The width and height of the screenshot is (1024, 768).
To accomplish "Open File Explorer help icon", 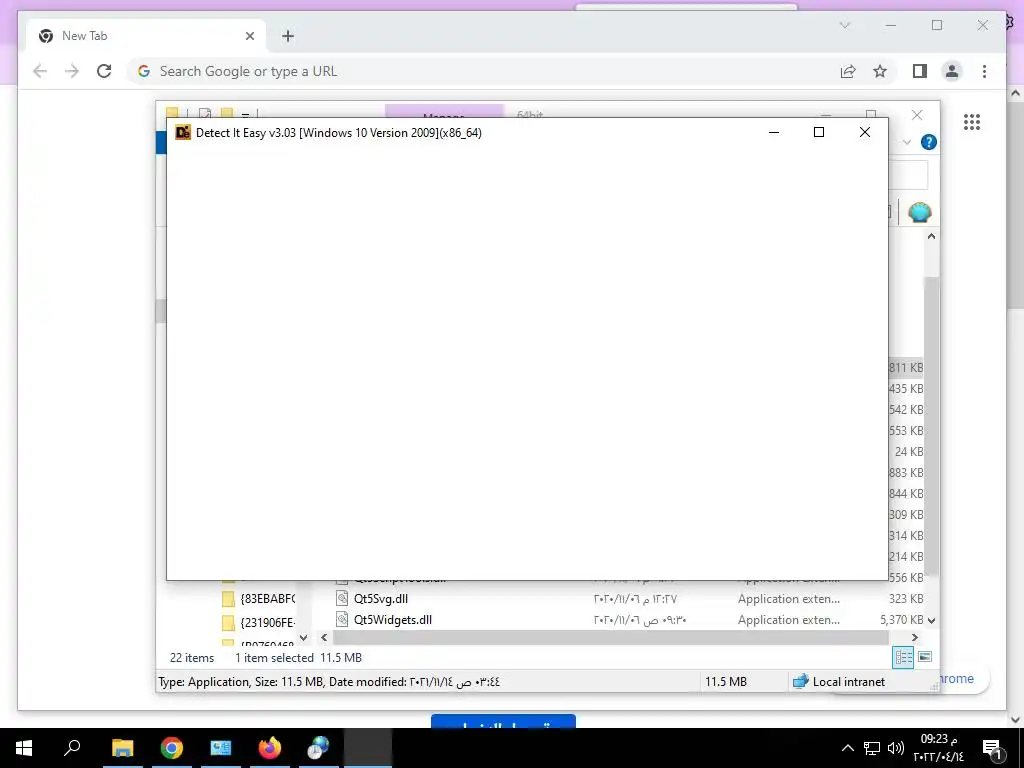I will [x=928, y=142].
